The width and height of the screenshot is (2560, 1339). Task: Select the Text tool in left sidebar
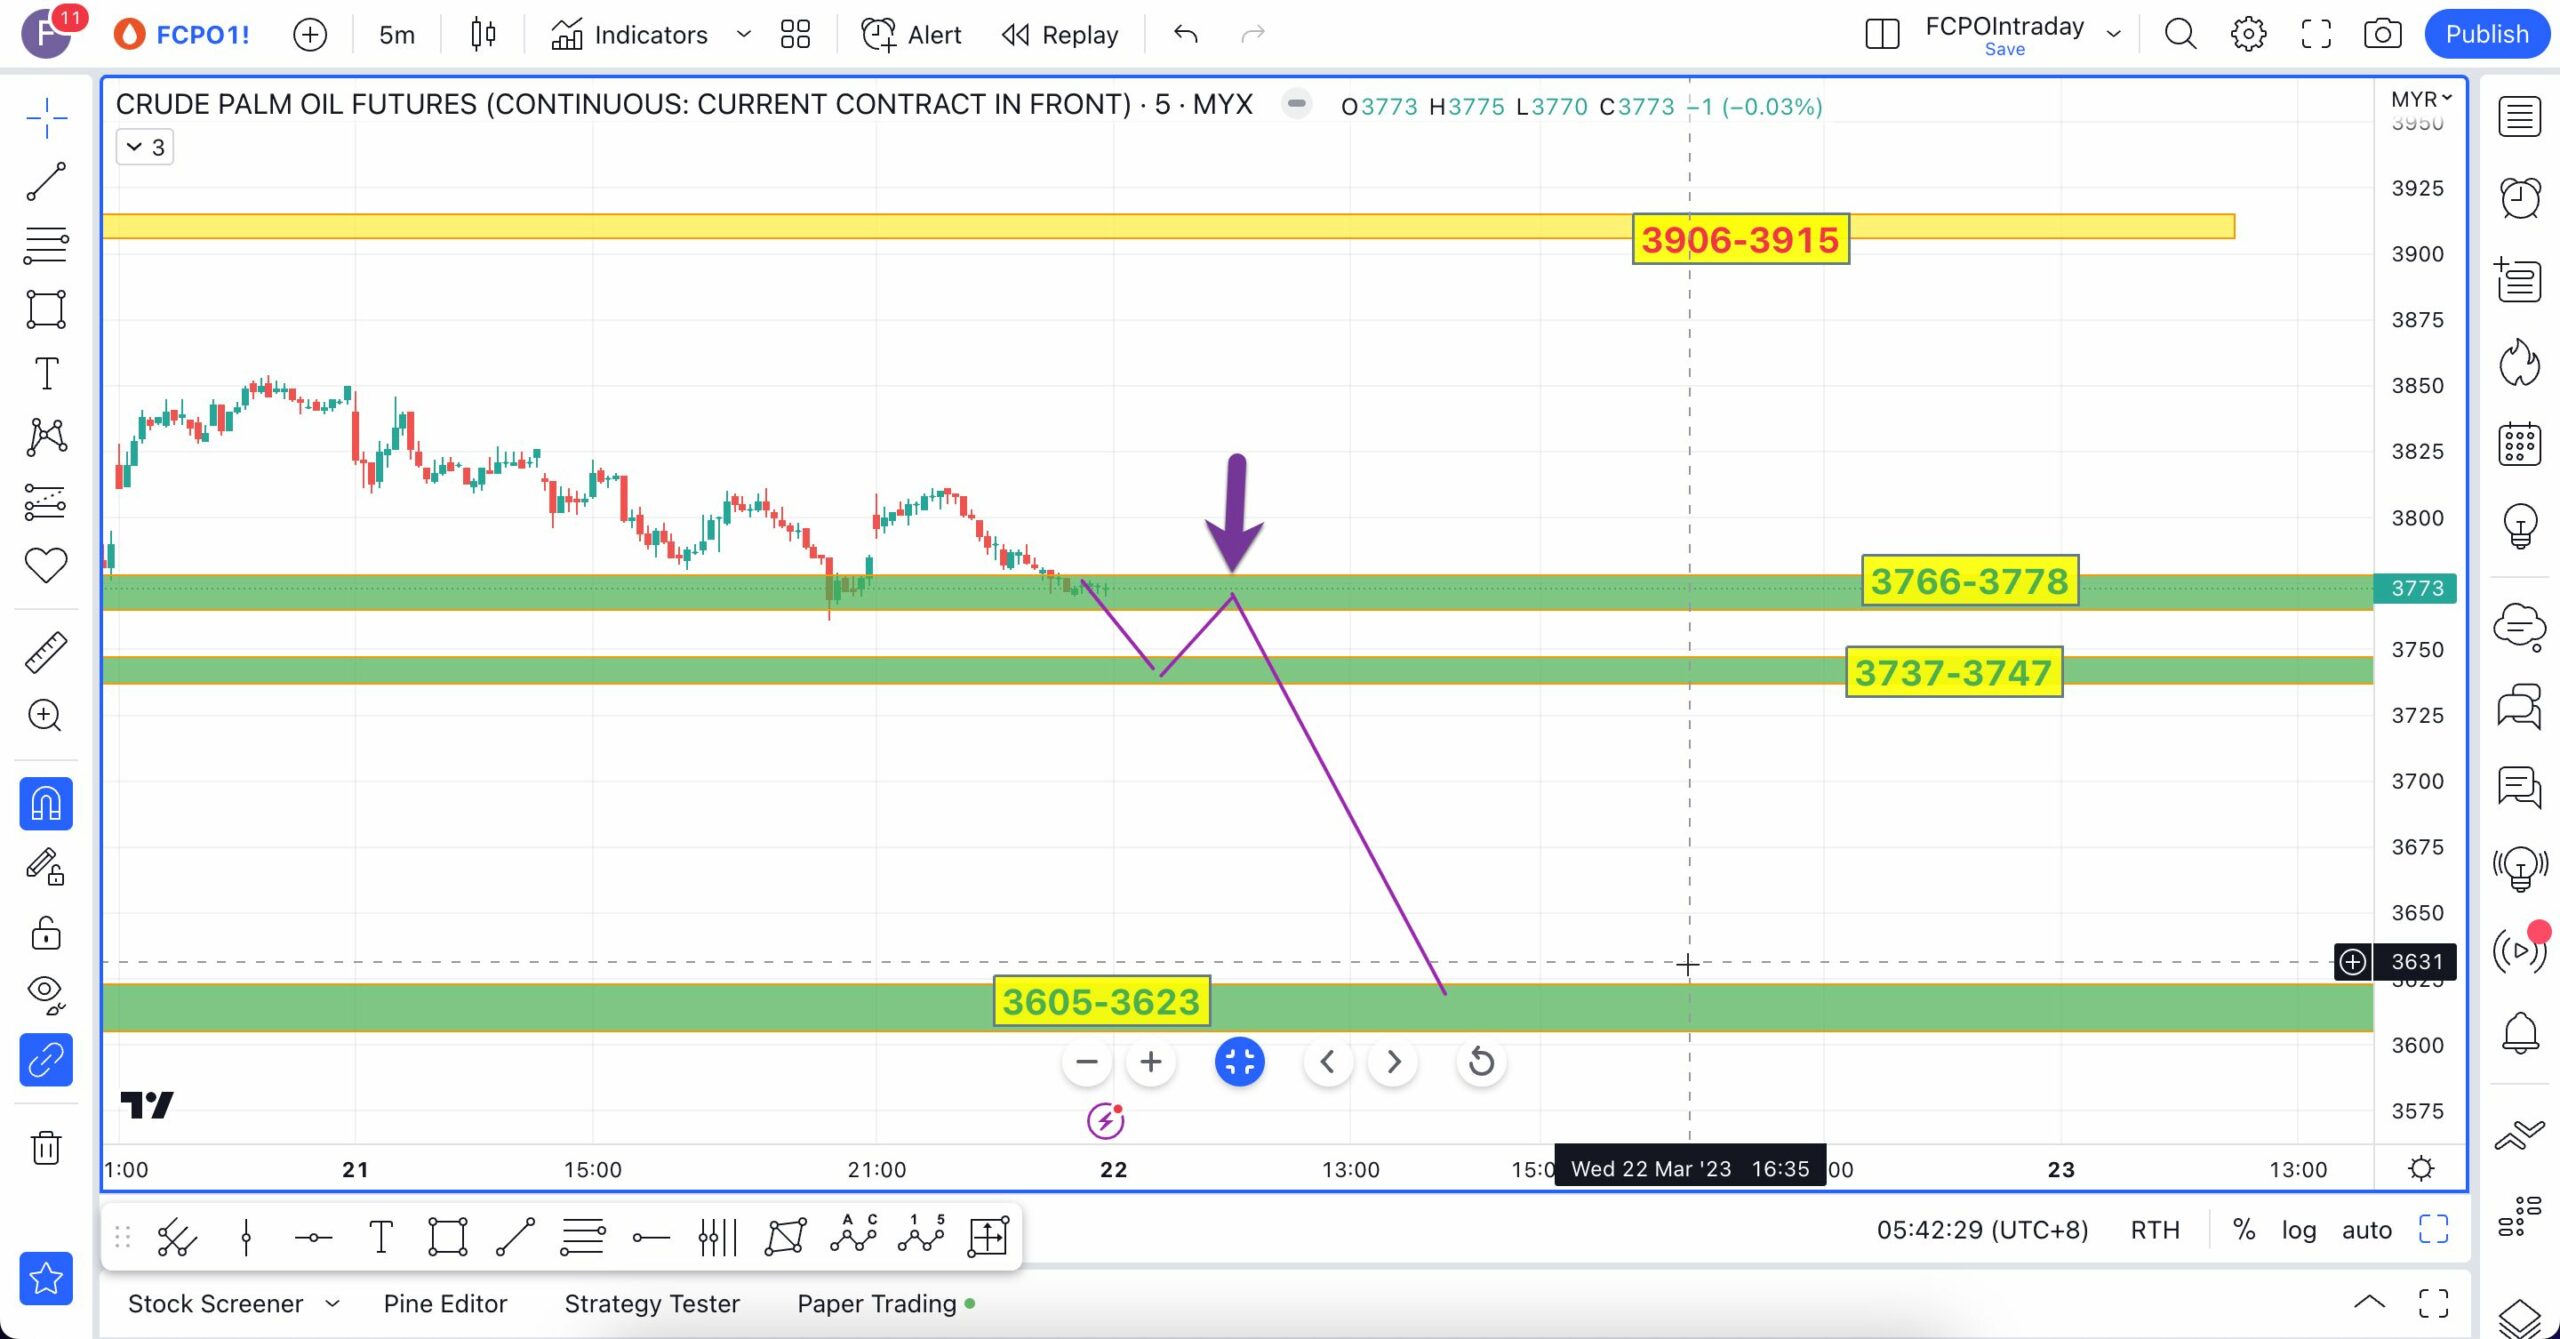[x=46, y=373]
